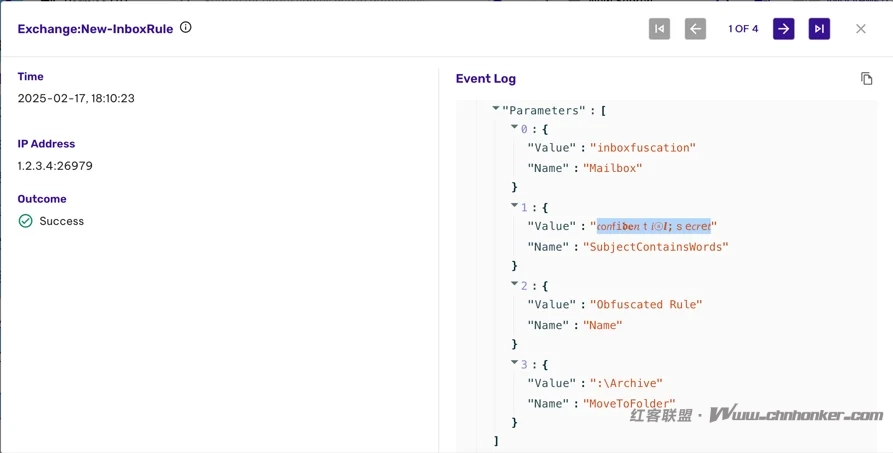Click the info icon beside Exchange:New-InboxRule
Screen dimensions: 893x453
[185, 28]
